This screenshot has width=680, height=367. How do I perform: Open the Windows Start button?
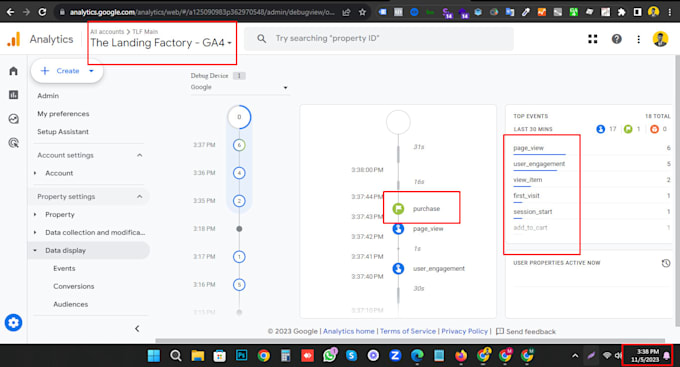click(x=154, y=356)
